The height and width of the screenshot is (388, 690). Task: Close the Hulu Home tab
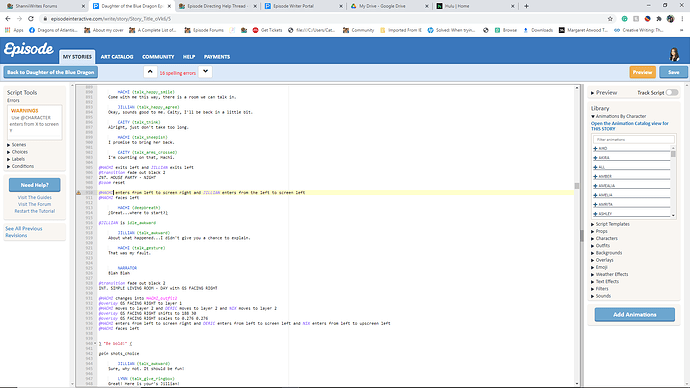pyautogui.click(x=512, y=6)
